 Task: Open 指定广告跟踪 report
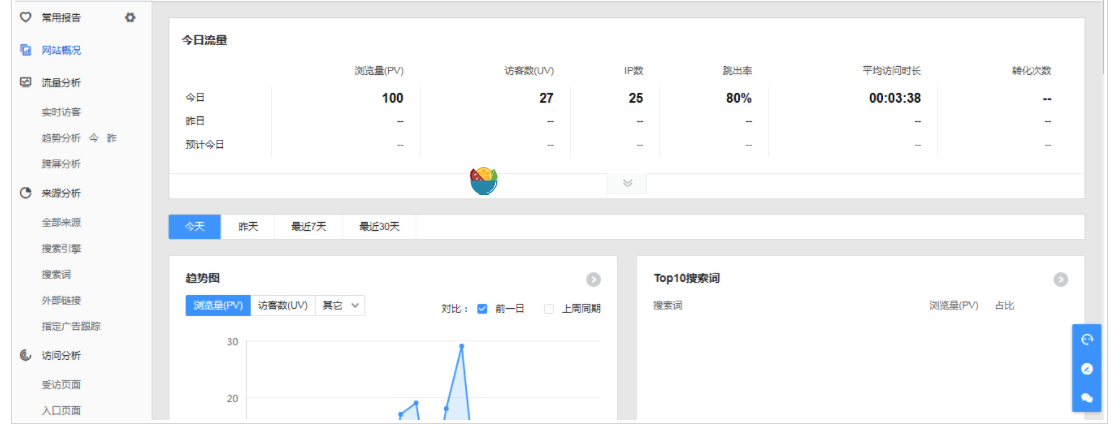[71, 326]
